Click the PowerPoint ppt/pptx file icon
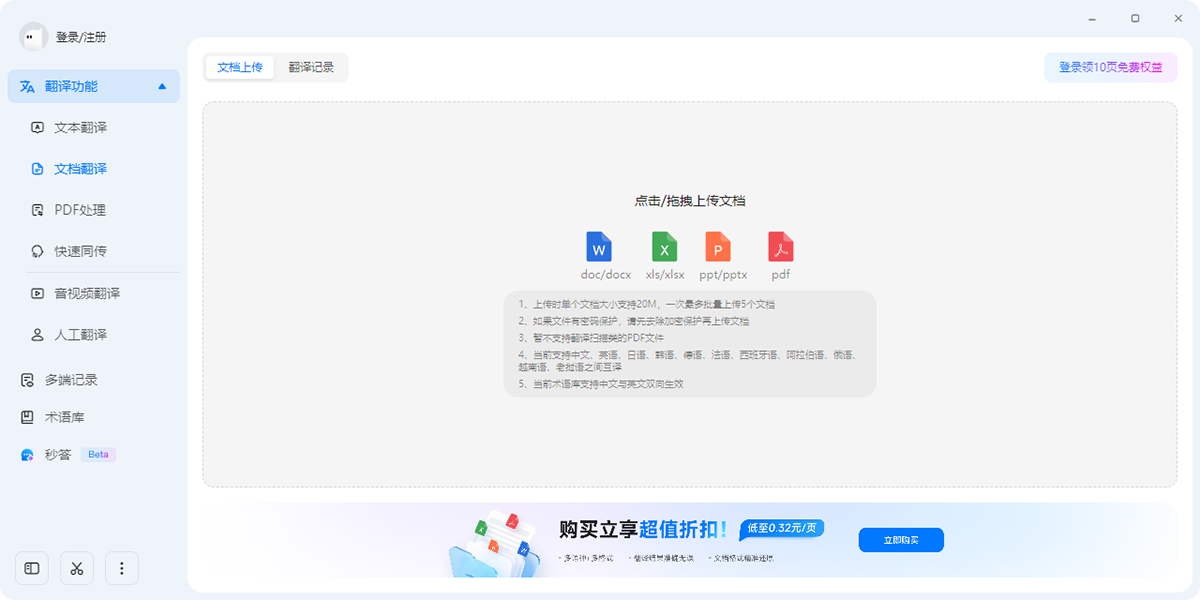 718,246
